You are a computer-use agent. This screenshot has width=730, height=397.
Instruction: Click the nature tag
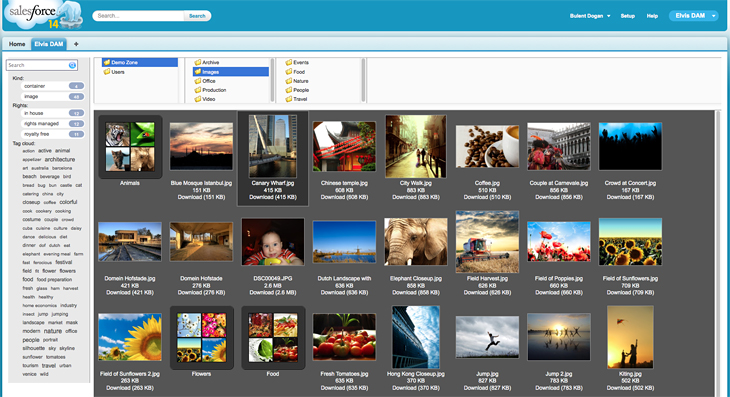point(53,331)
